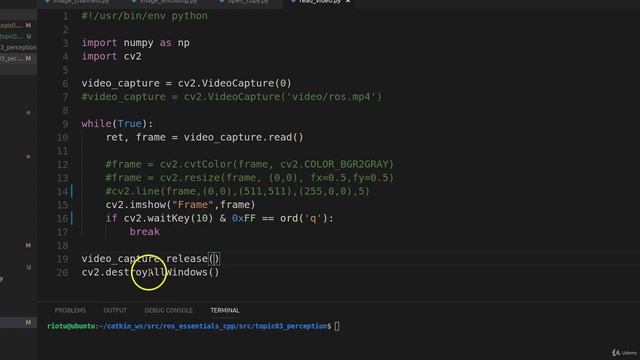The image size is (640, 360).
Task: Open the '3_perception' folder row in sidebar
Action: (18, 47)
